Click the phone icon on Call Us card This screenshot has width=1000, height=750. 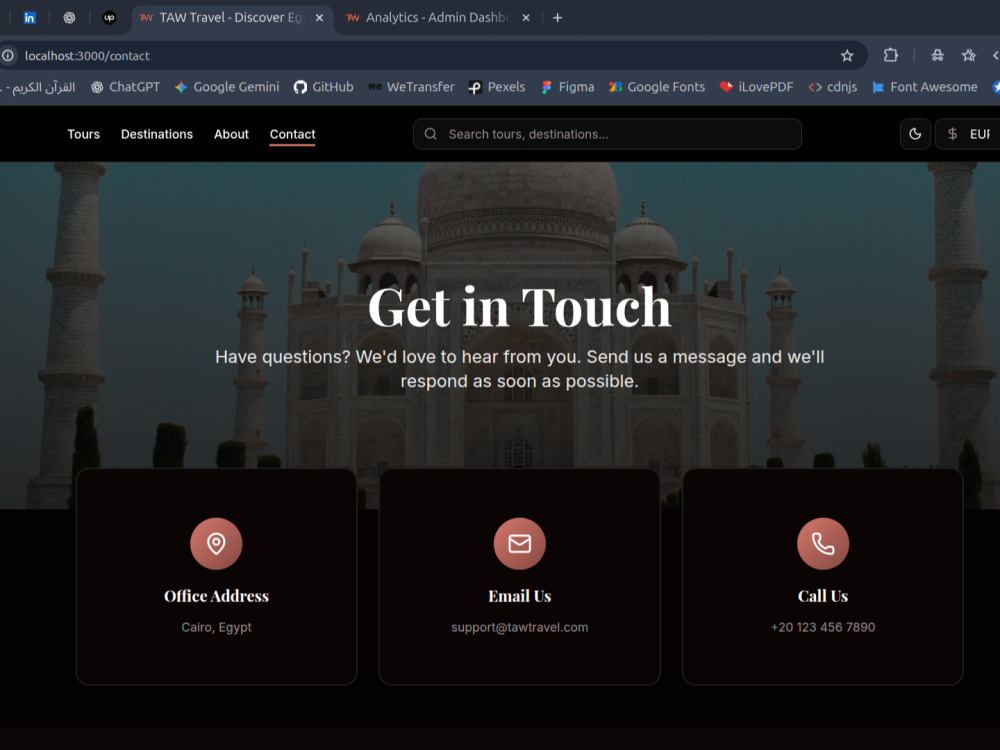[x=823, y=543]
